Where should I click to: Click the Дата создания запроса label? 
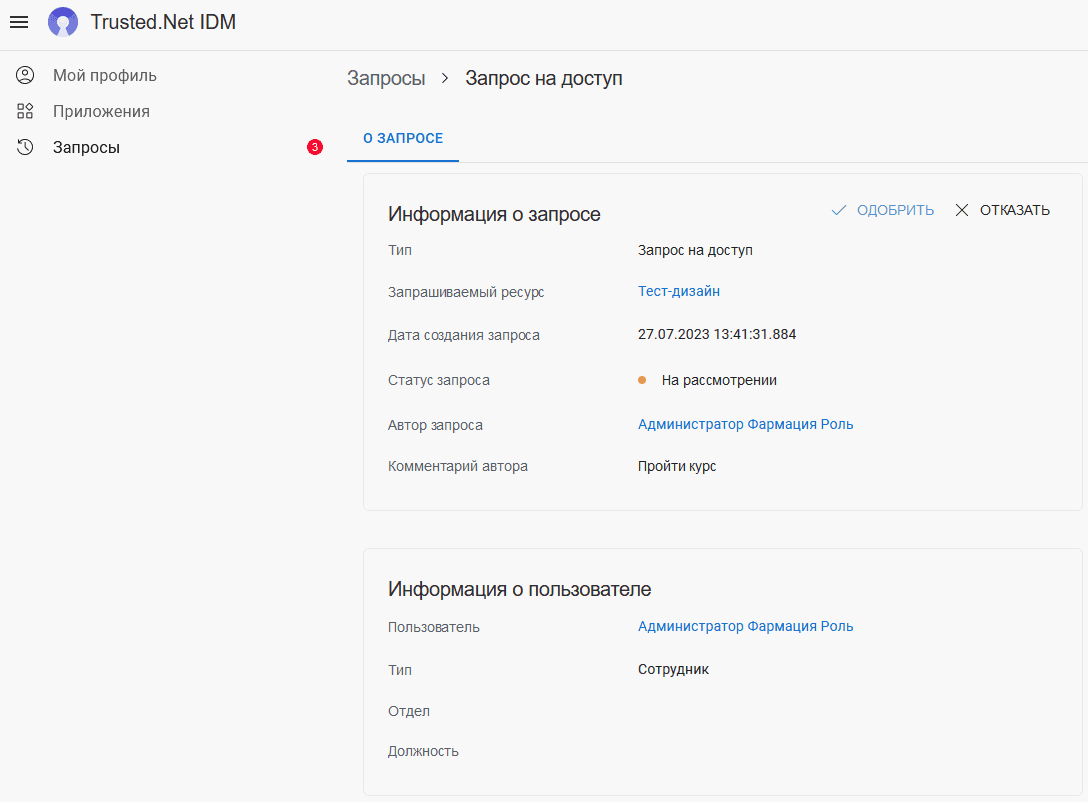(464, 335)
